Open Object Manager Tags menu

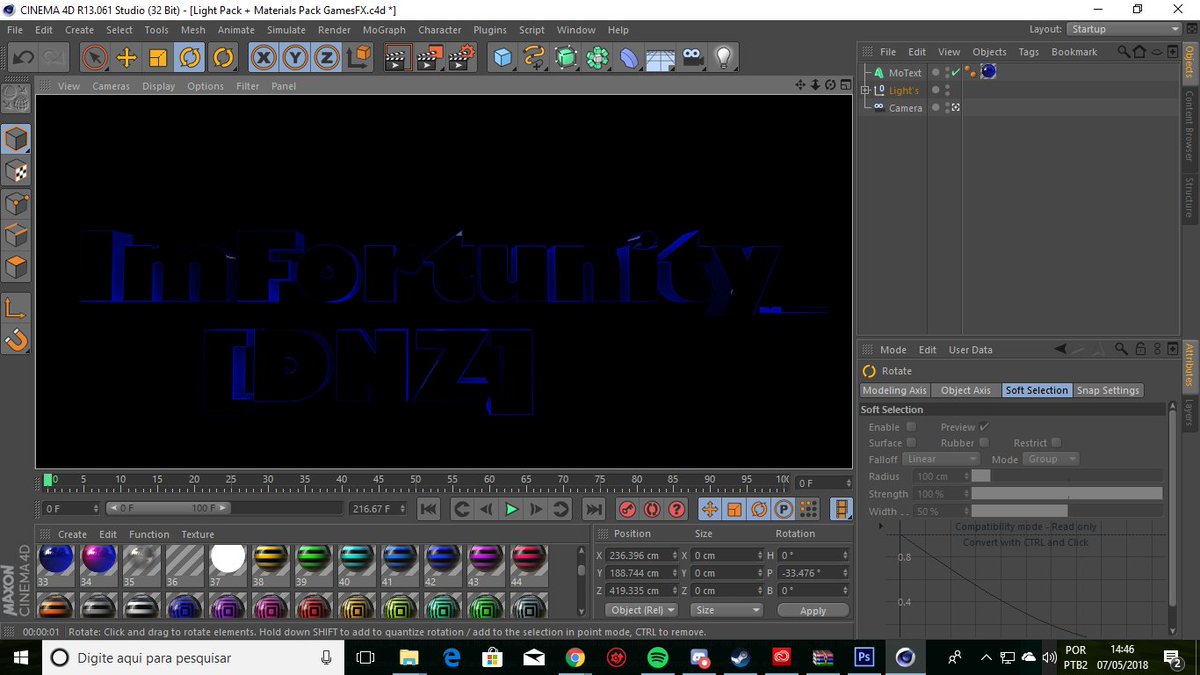point(1029,52)
